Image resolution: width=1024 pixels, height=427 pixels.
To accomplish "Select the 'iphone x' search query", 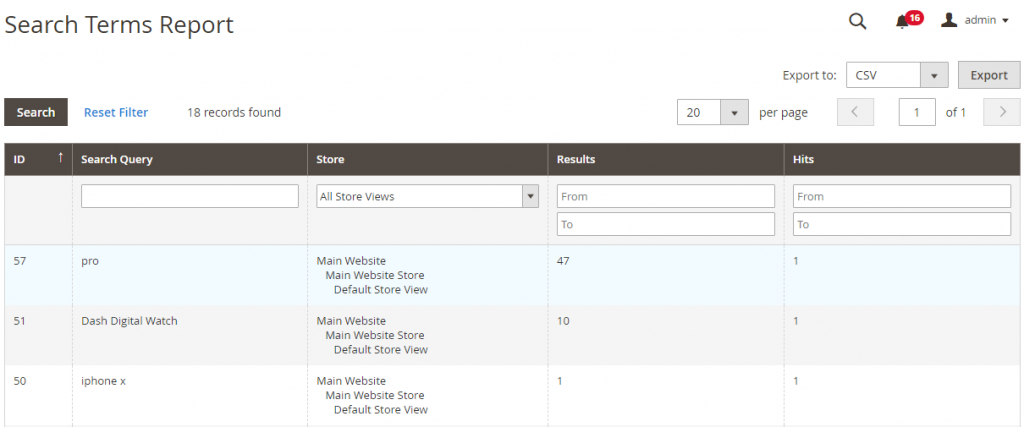I will pos(103,381).
